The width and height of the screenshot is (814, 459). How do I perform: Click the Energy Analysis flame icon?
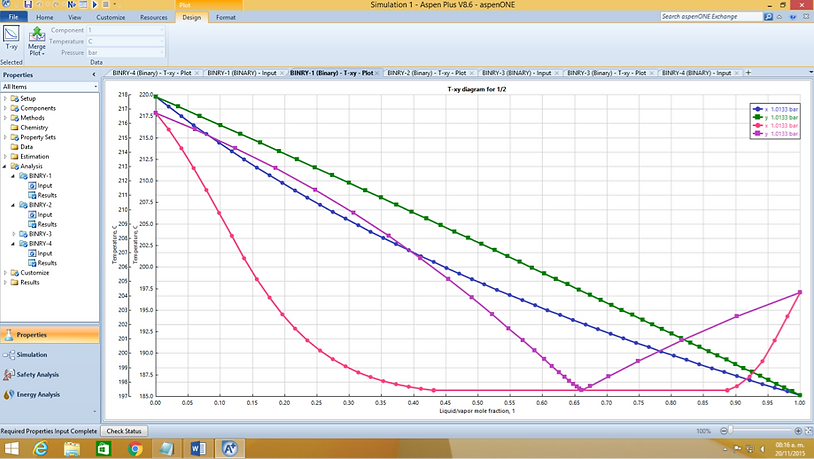pyautogui.click(x=8, y=395)
